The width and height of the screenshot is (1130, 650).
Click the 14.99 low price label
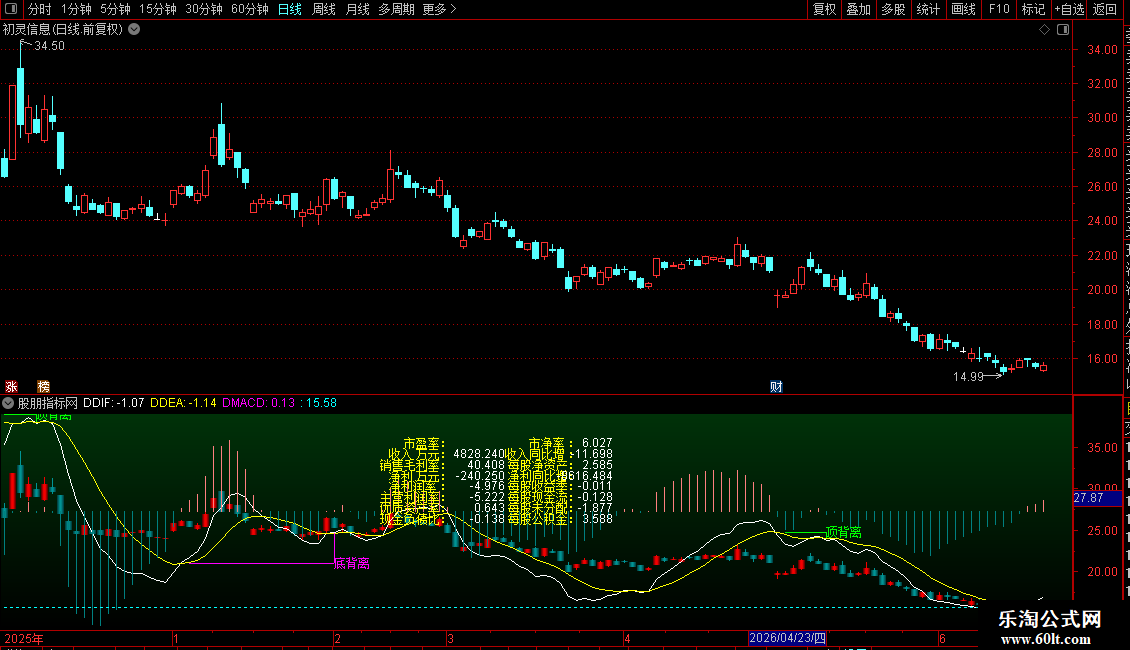pyautogui.click(x=968, y=376)
